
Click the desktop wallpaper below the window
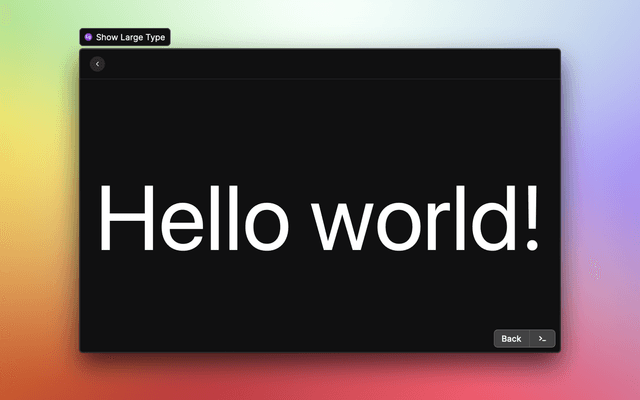pos(320,378)
